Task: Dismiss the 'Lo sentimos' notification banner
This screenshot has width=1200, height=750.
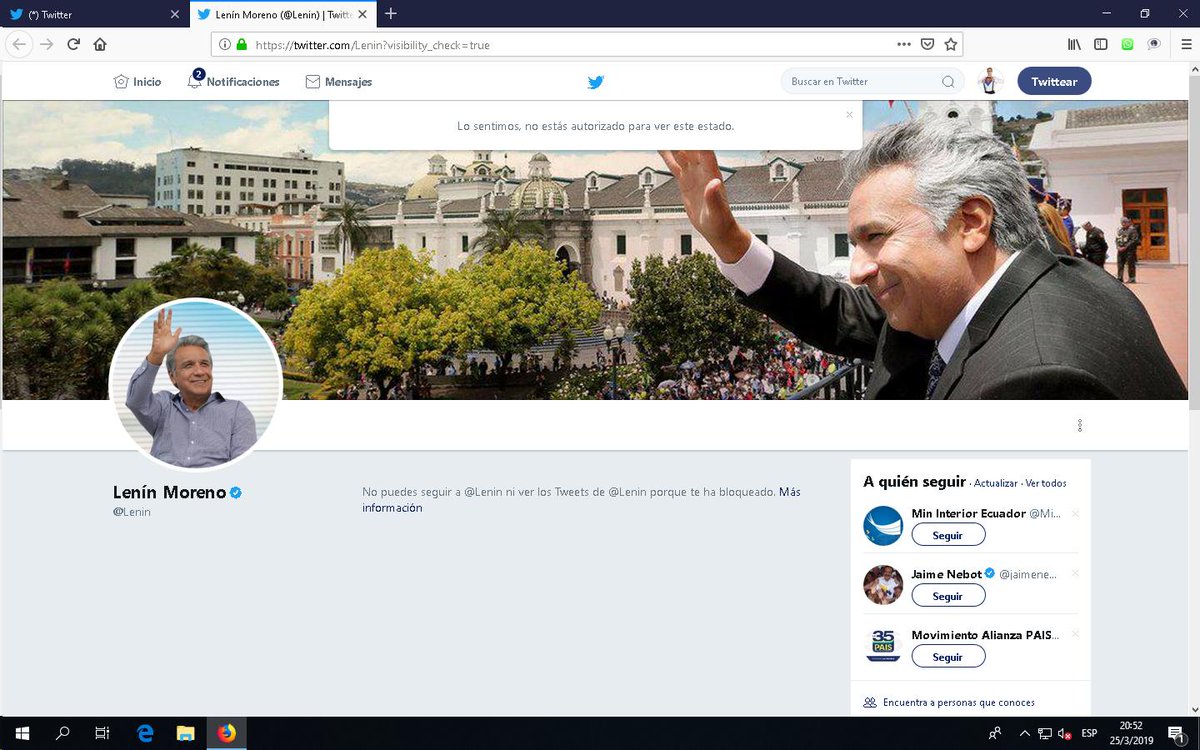Action: tap(850, 114)
